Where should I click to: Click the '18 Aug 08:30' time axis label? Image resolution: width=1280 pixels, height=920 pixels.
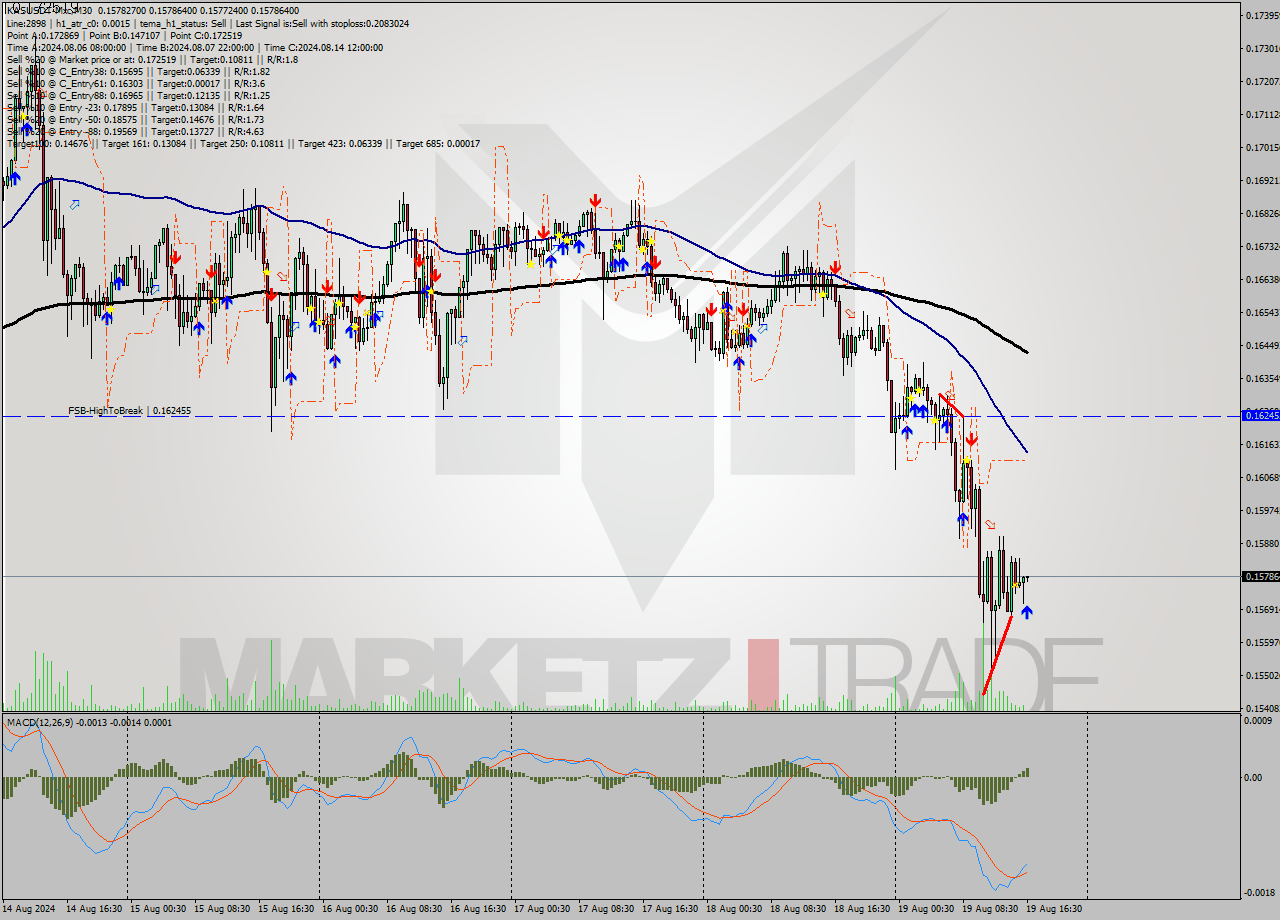(798, 909)
